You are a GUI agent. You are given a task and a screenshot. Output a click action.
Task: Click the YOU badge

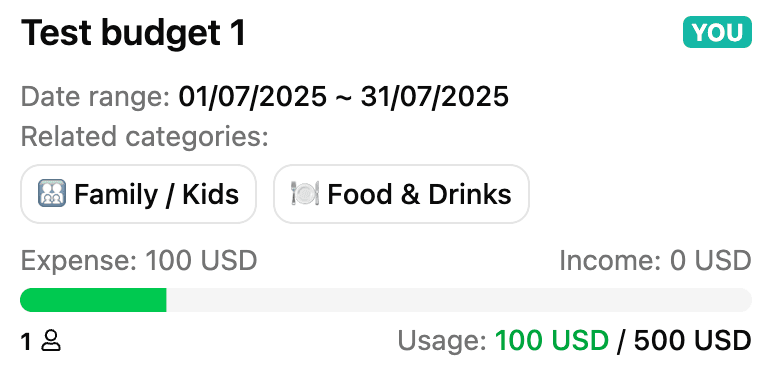pos(717,32)
